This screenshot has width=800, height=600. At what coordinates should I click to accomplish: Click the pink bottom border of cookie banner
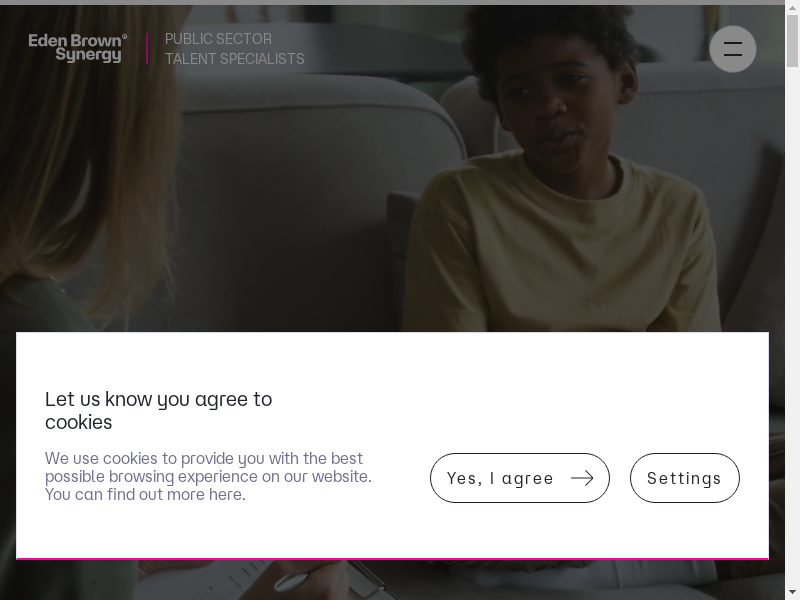tap(392, 559)
